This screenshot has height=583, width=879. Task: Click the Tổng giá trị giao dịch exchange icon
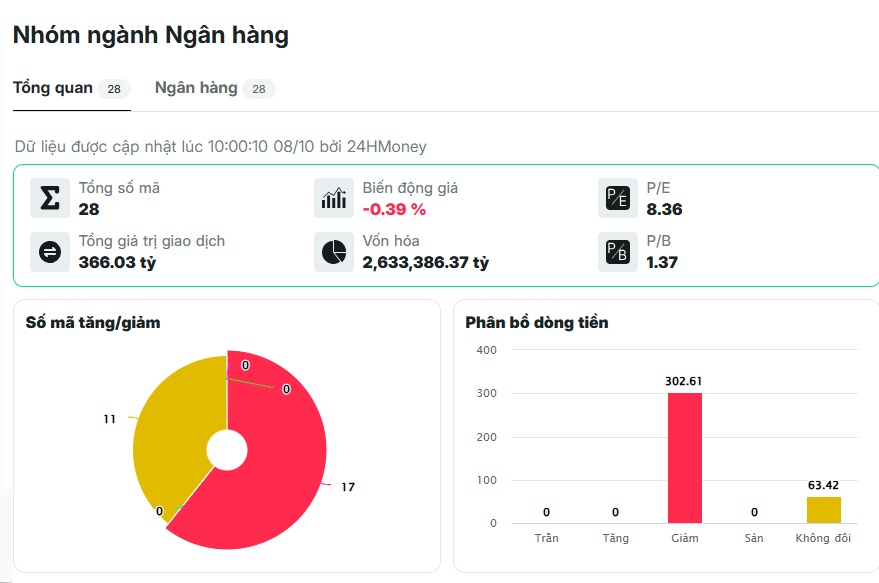50,252
